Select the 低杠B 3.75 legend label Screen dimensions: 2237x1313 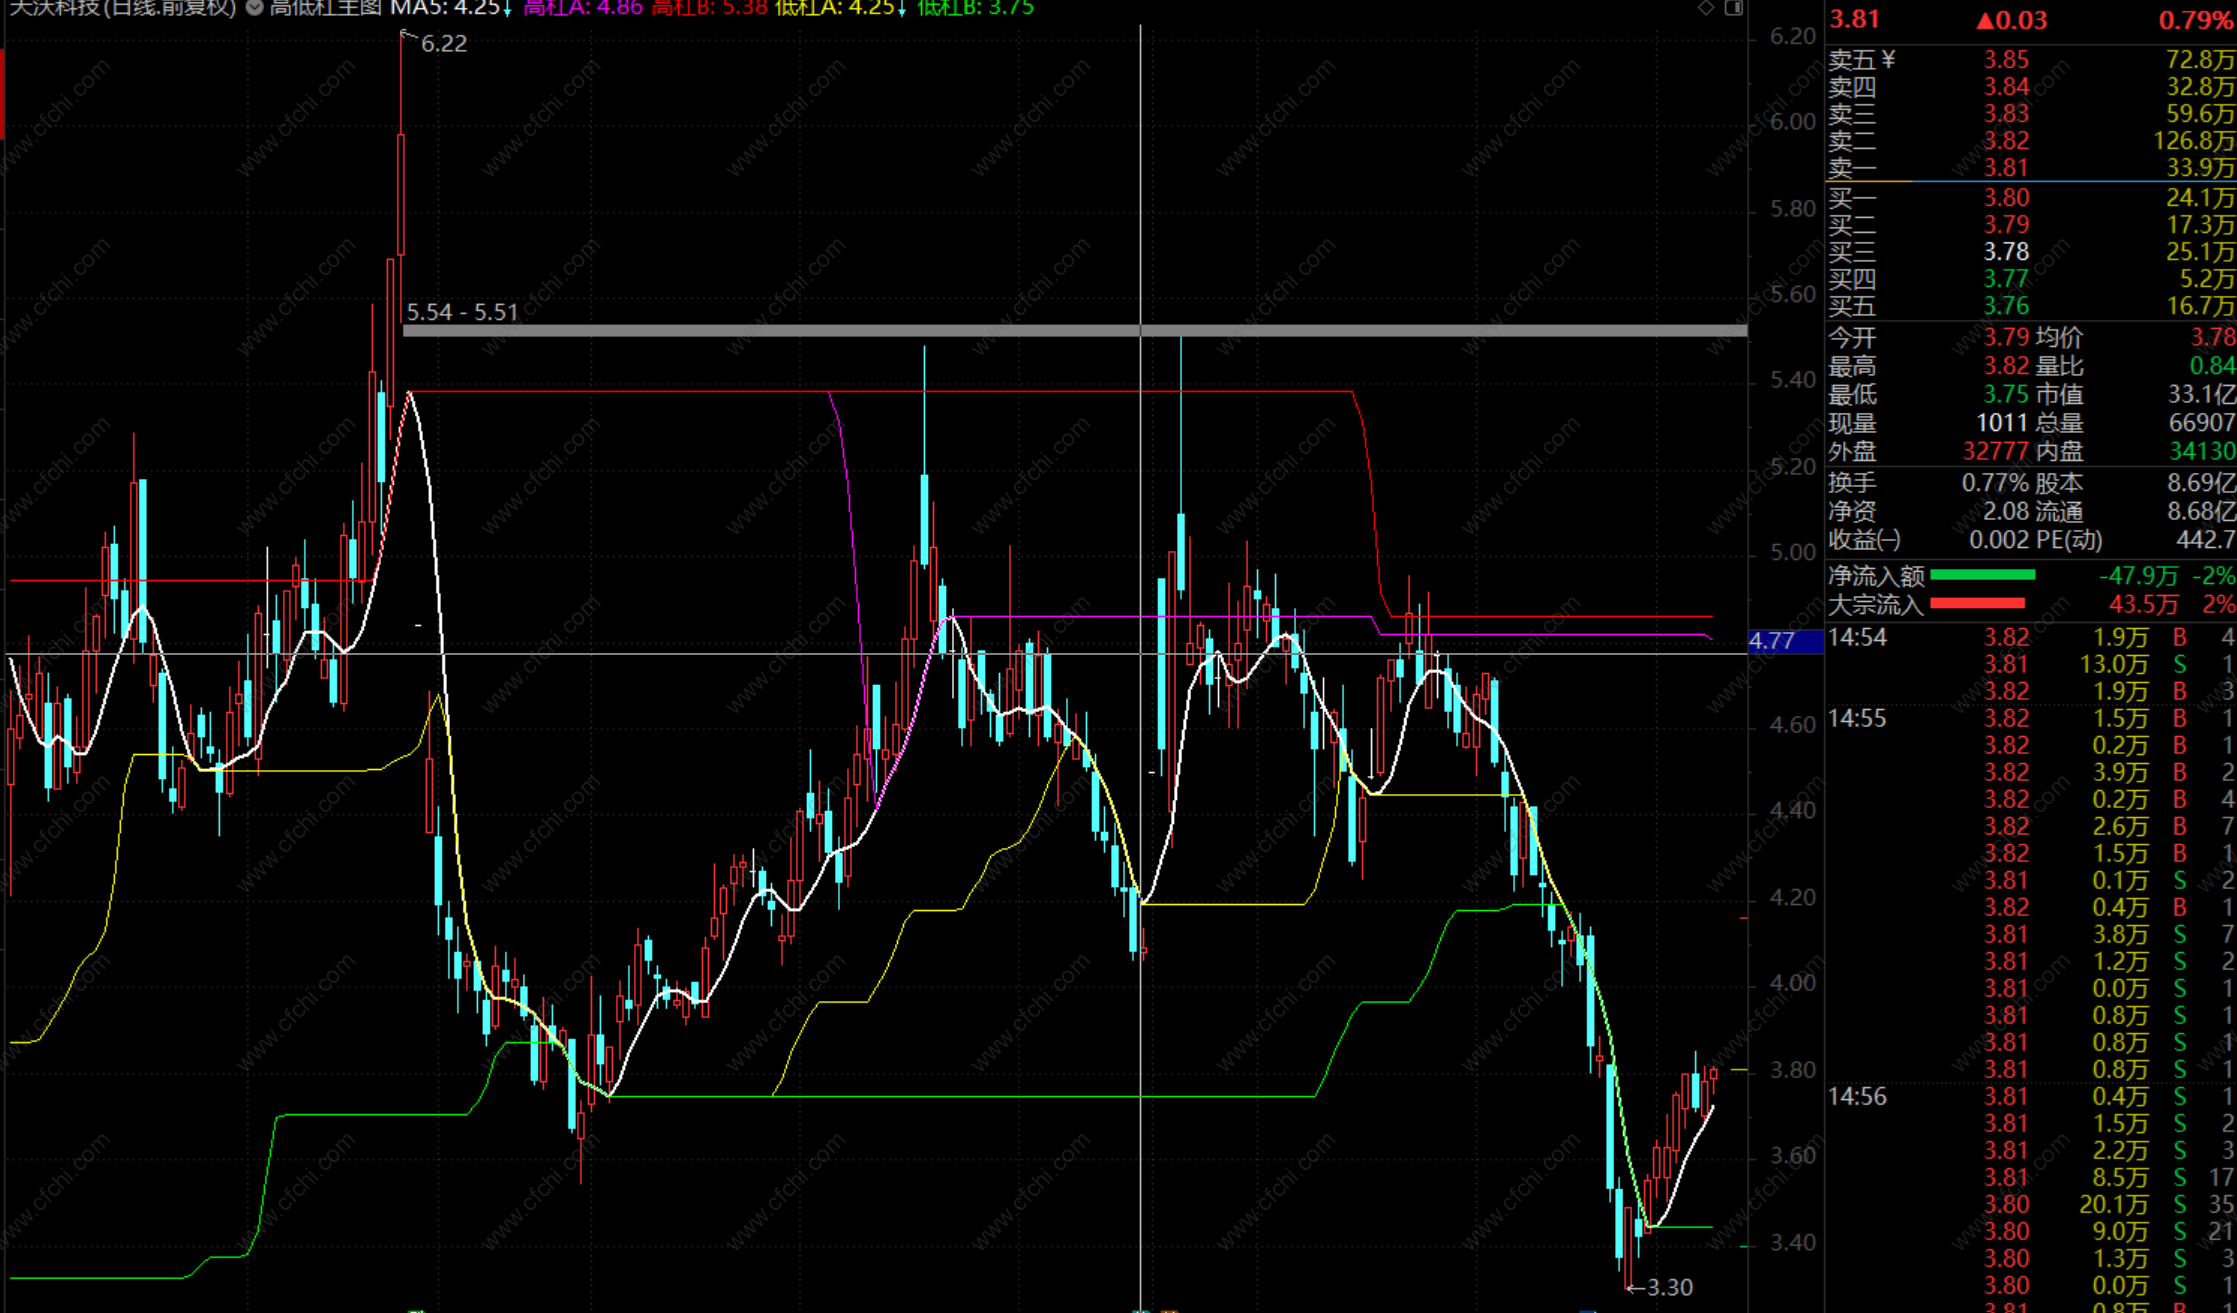tap(975, 8)
